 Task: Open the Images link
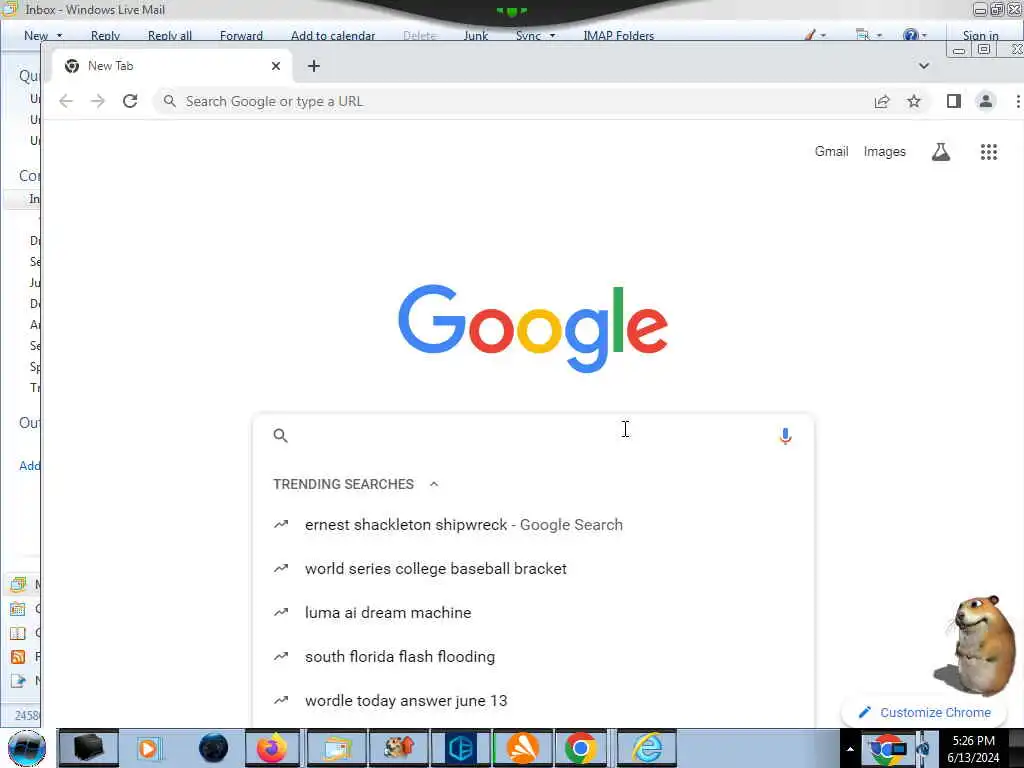(884, 152)
